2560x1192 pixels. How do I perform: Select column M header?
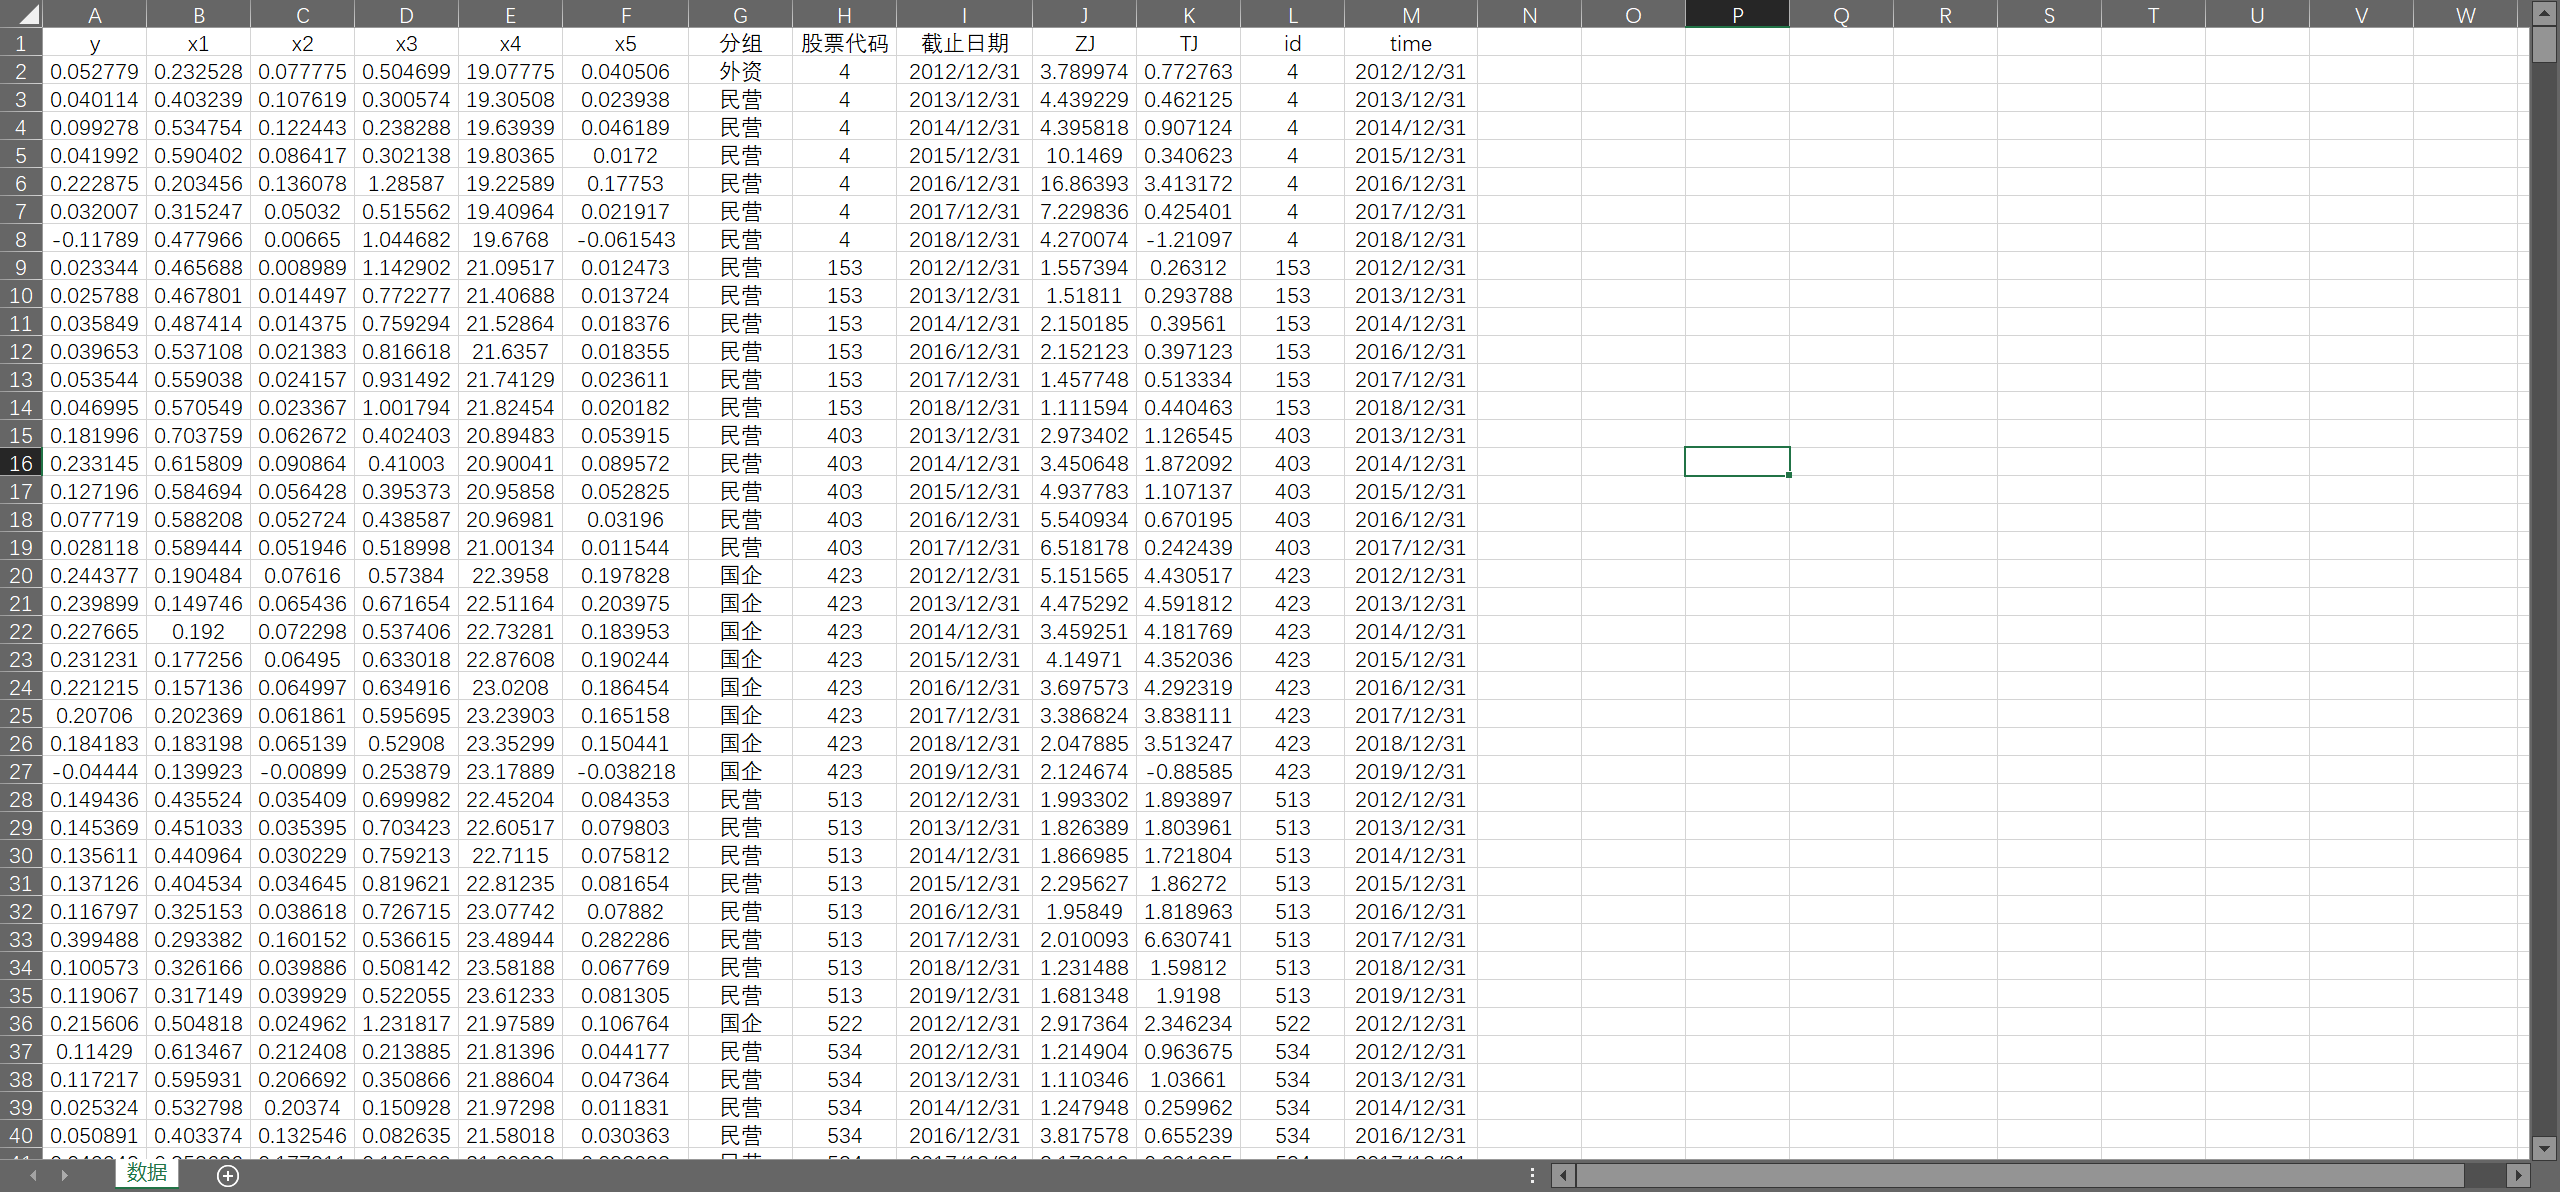pos(1410,15)
